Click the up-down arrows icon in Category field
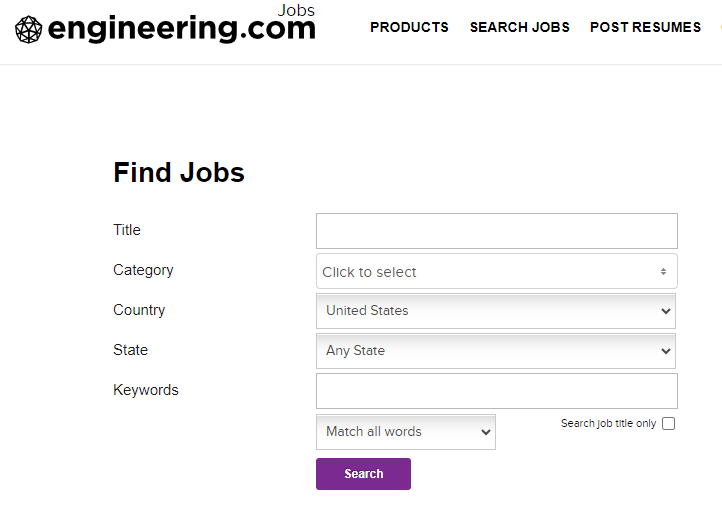Screen dimensions: 722x508 tap(663, 272)
